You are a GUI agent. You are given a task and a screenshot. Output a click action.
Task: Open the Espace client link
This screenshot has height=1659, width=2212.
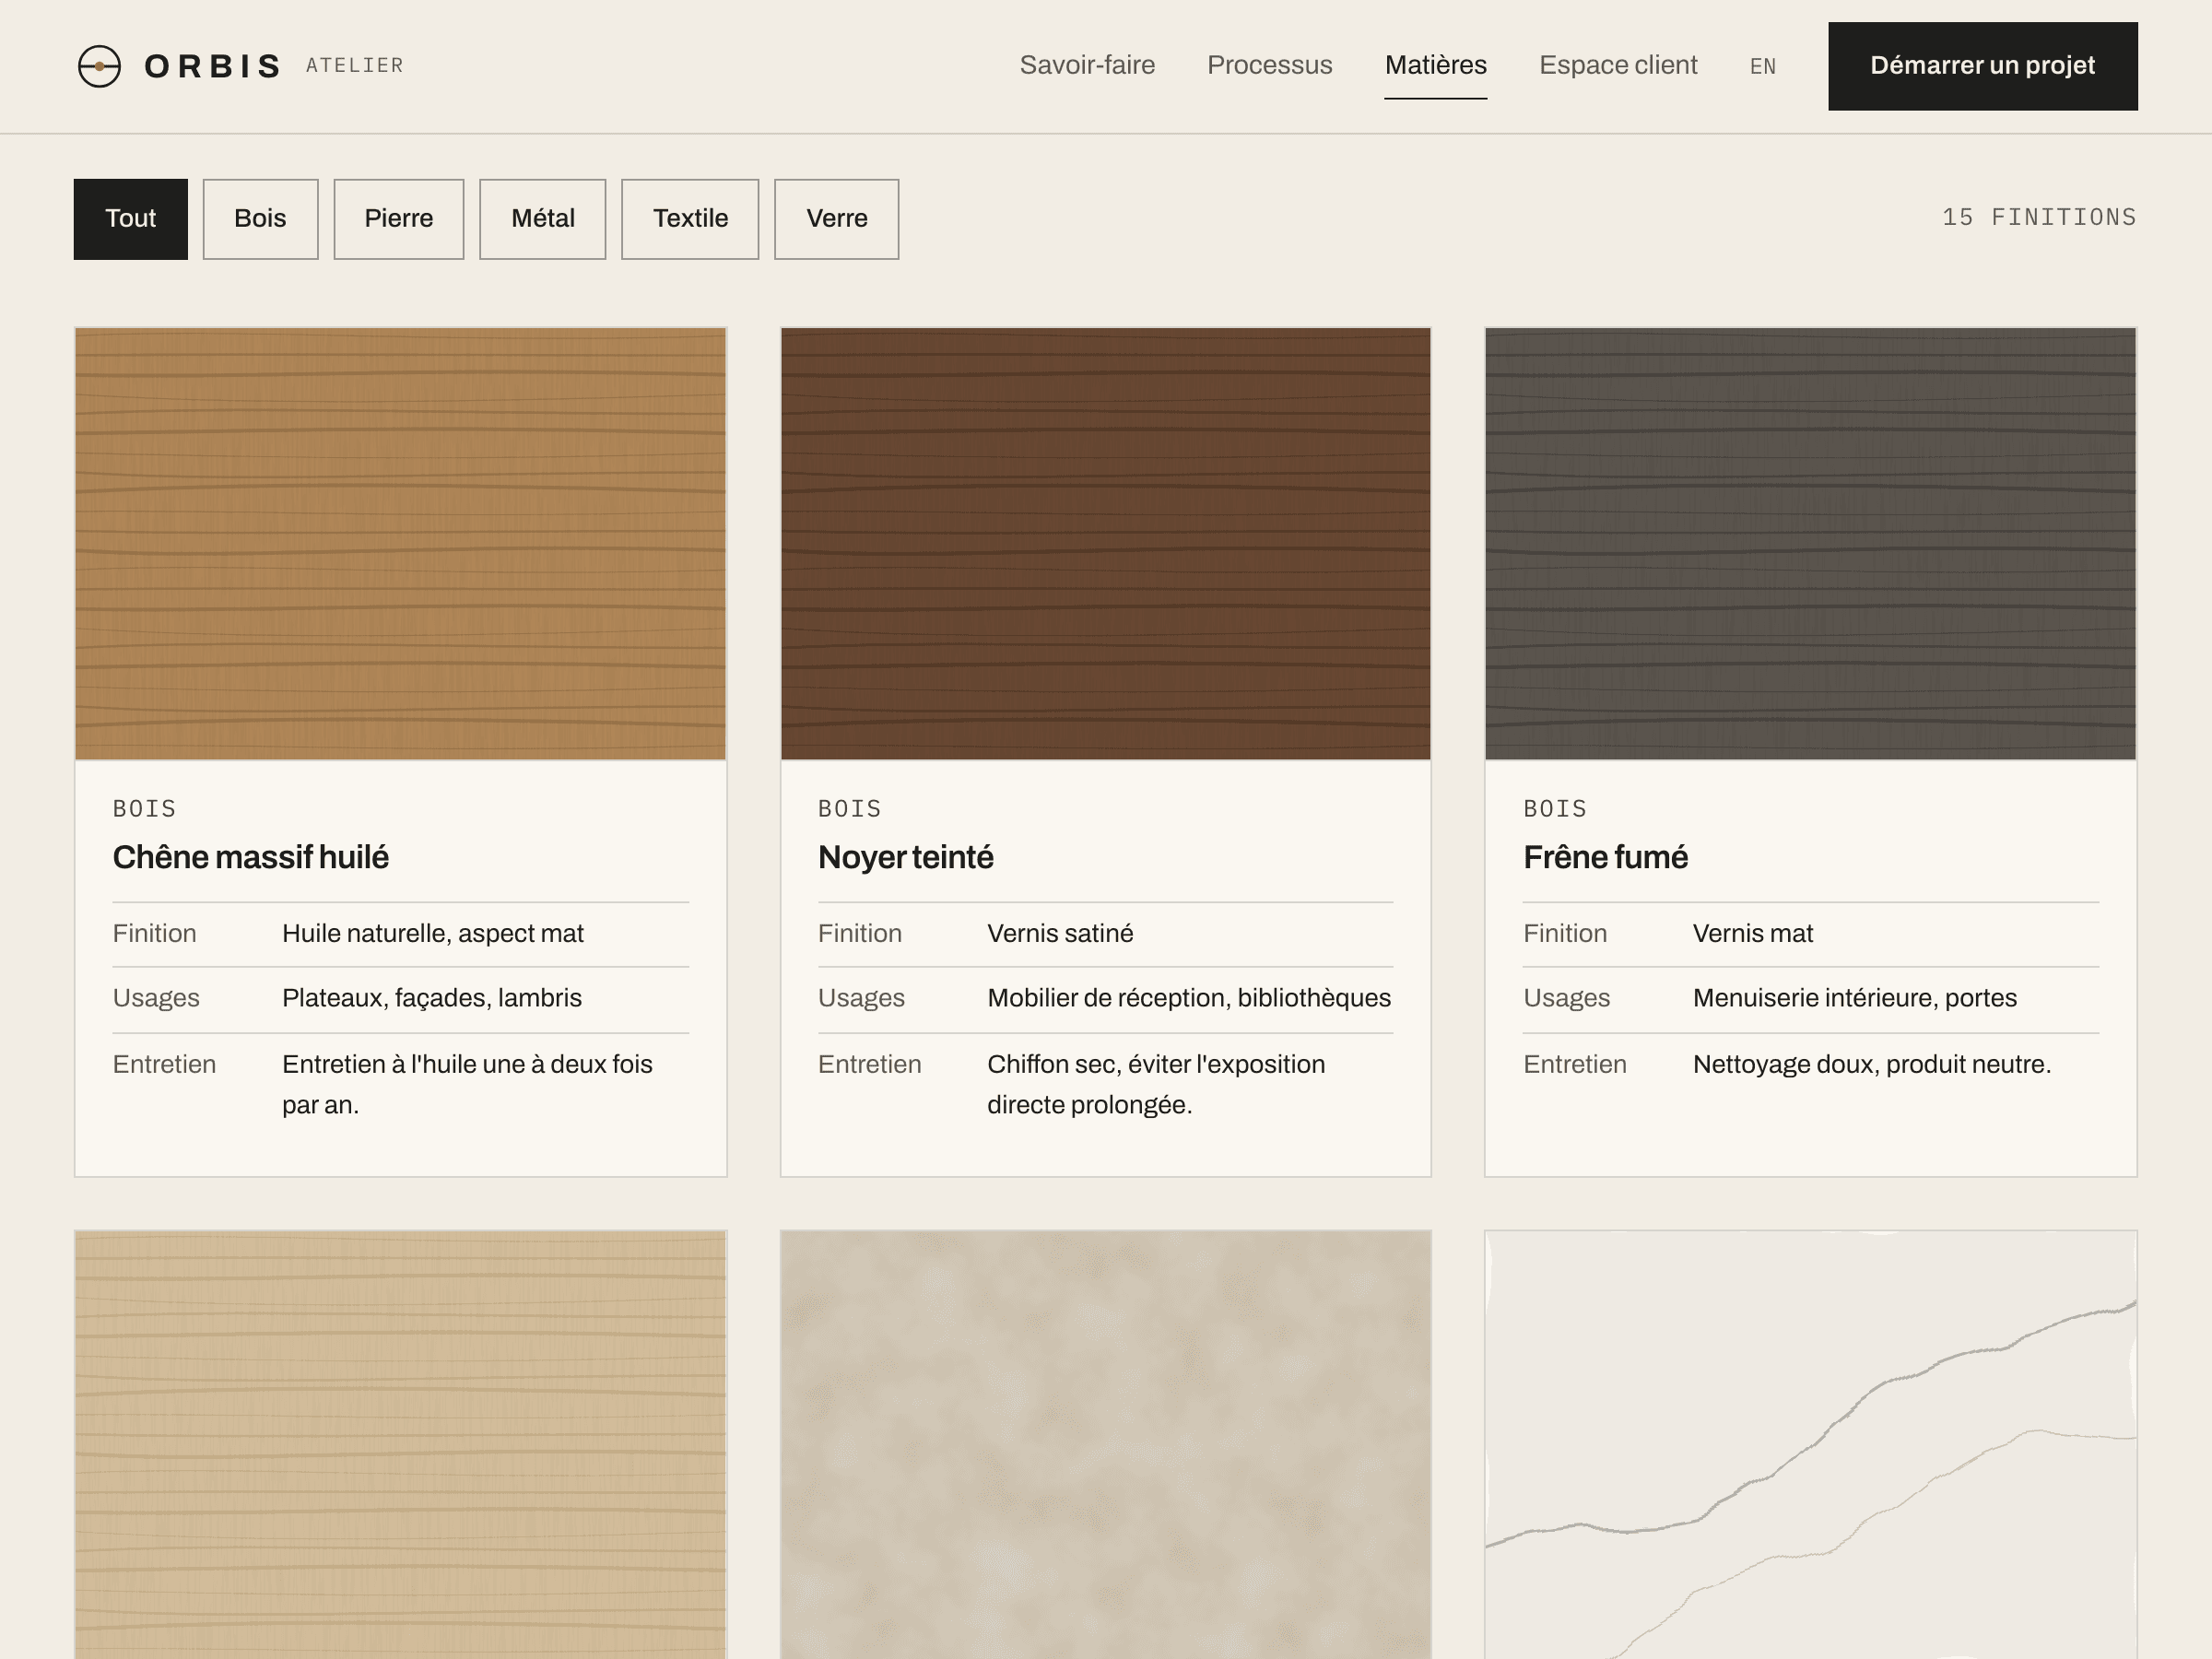tap(1618, 65)
